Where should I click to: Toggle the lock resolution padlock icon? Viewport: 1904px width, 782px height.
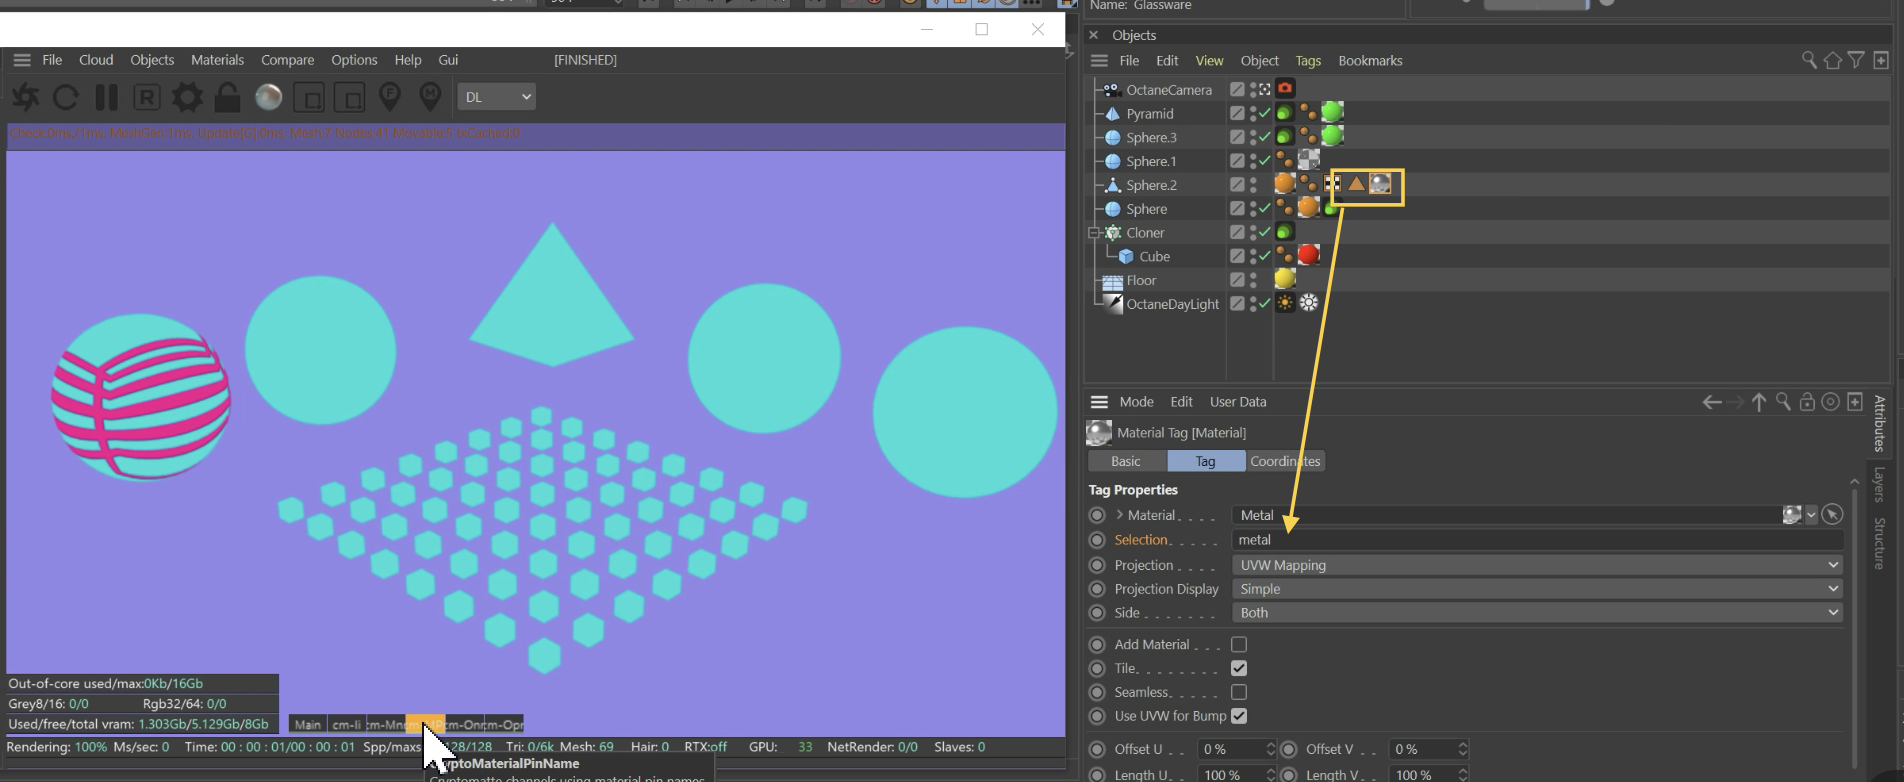(228, 97)
